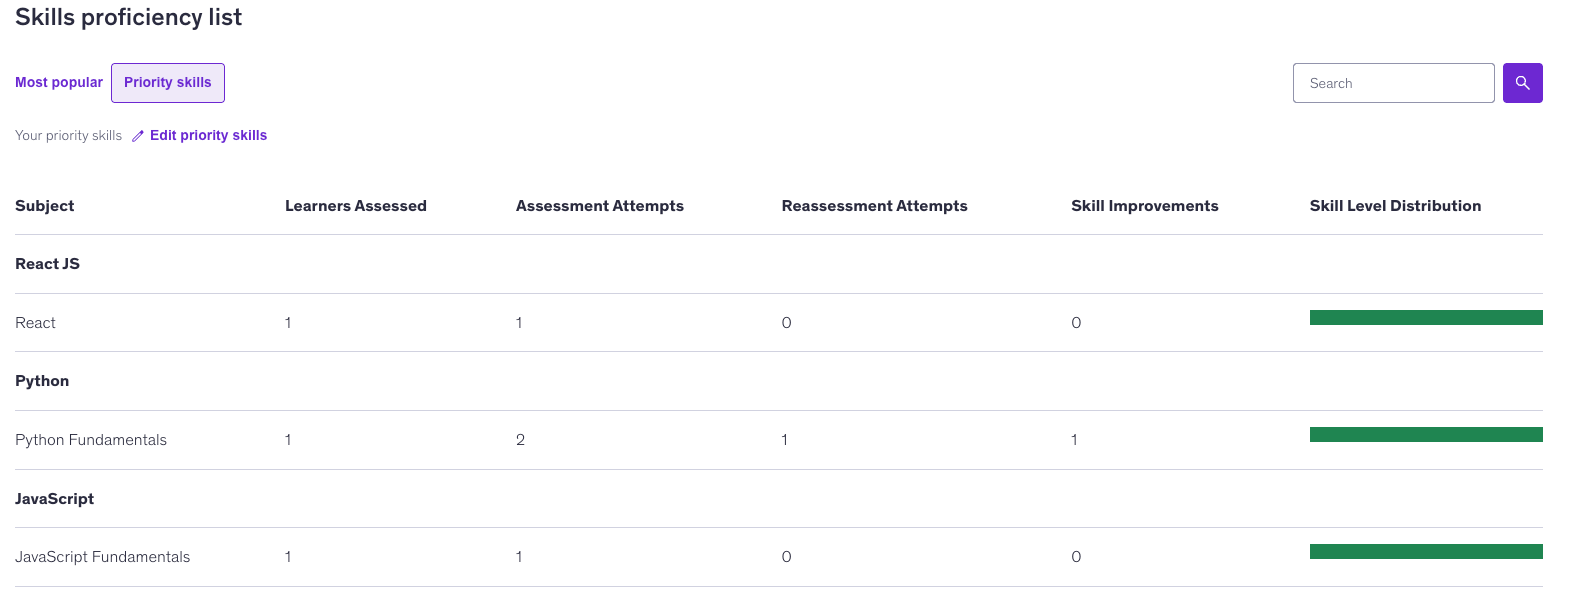Select the Priority skills tab
The width and height of the screenshot is (1575, 615).
[x=168, y=83]
